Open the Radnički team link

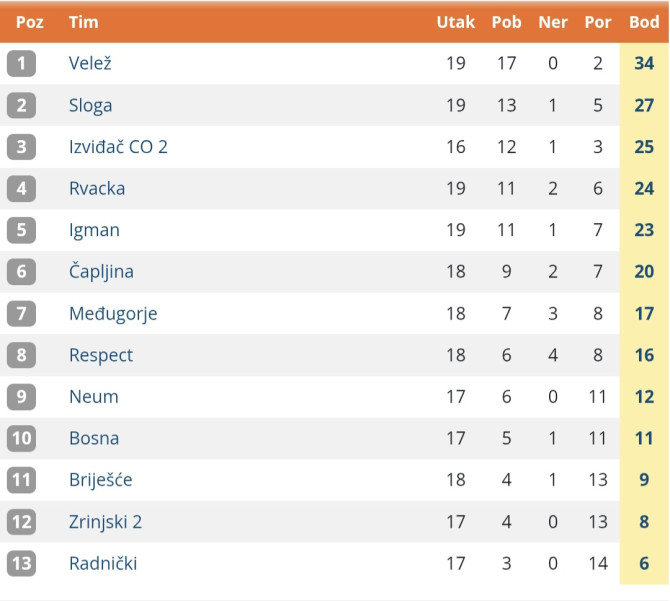pyautogui.click(x=103, y=563)
